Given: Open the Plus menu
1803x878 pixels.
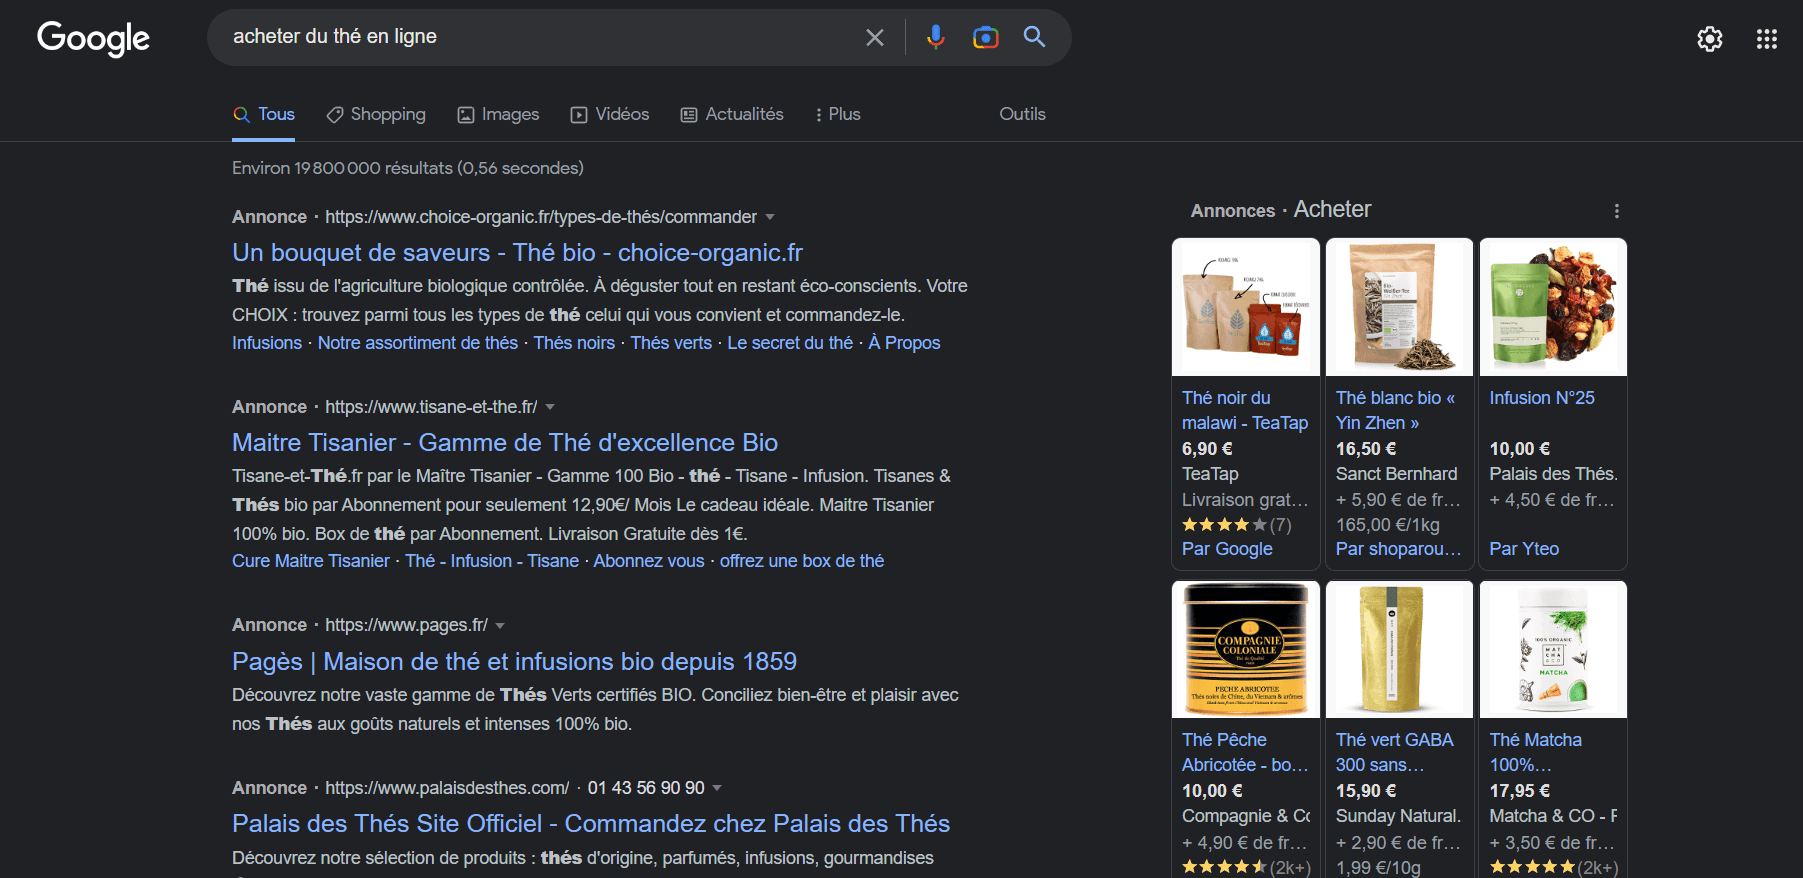Looking at the screenshot, I should coord(838,114).
